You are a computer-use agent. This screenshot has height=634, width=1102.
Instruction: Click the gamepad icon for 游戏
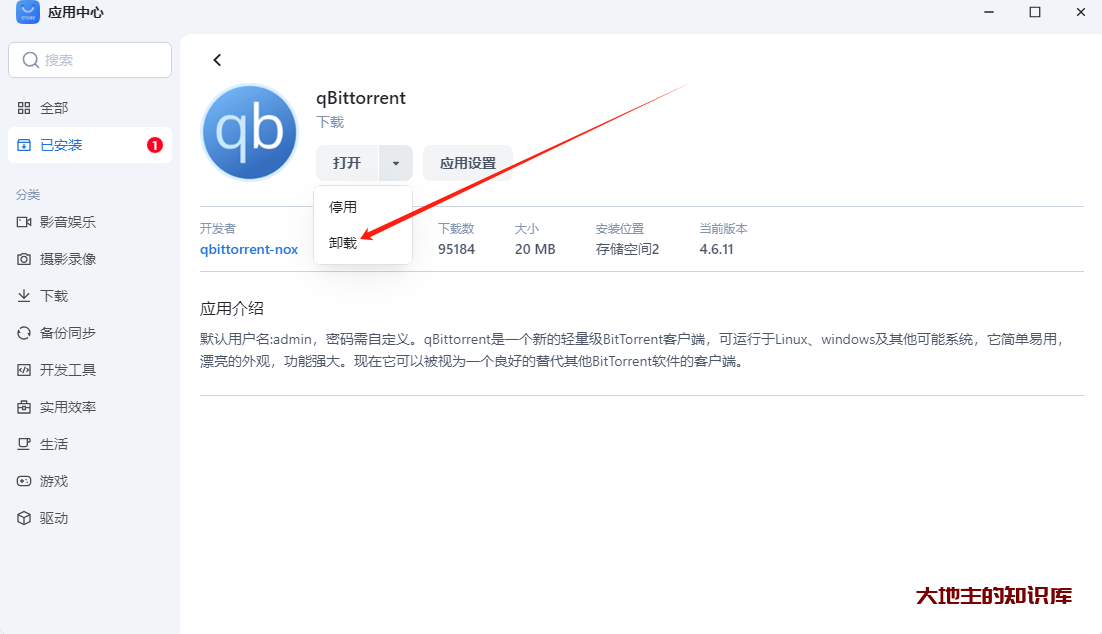(x=24, y=481)
